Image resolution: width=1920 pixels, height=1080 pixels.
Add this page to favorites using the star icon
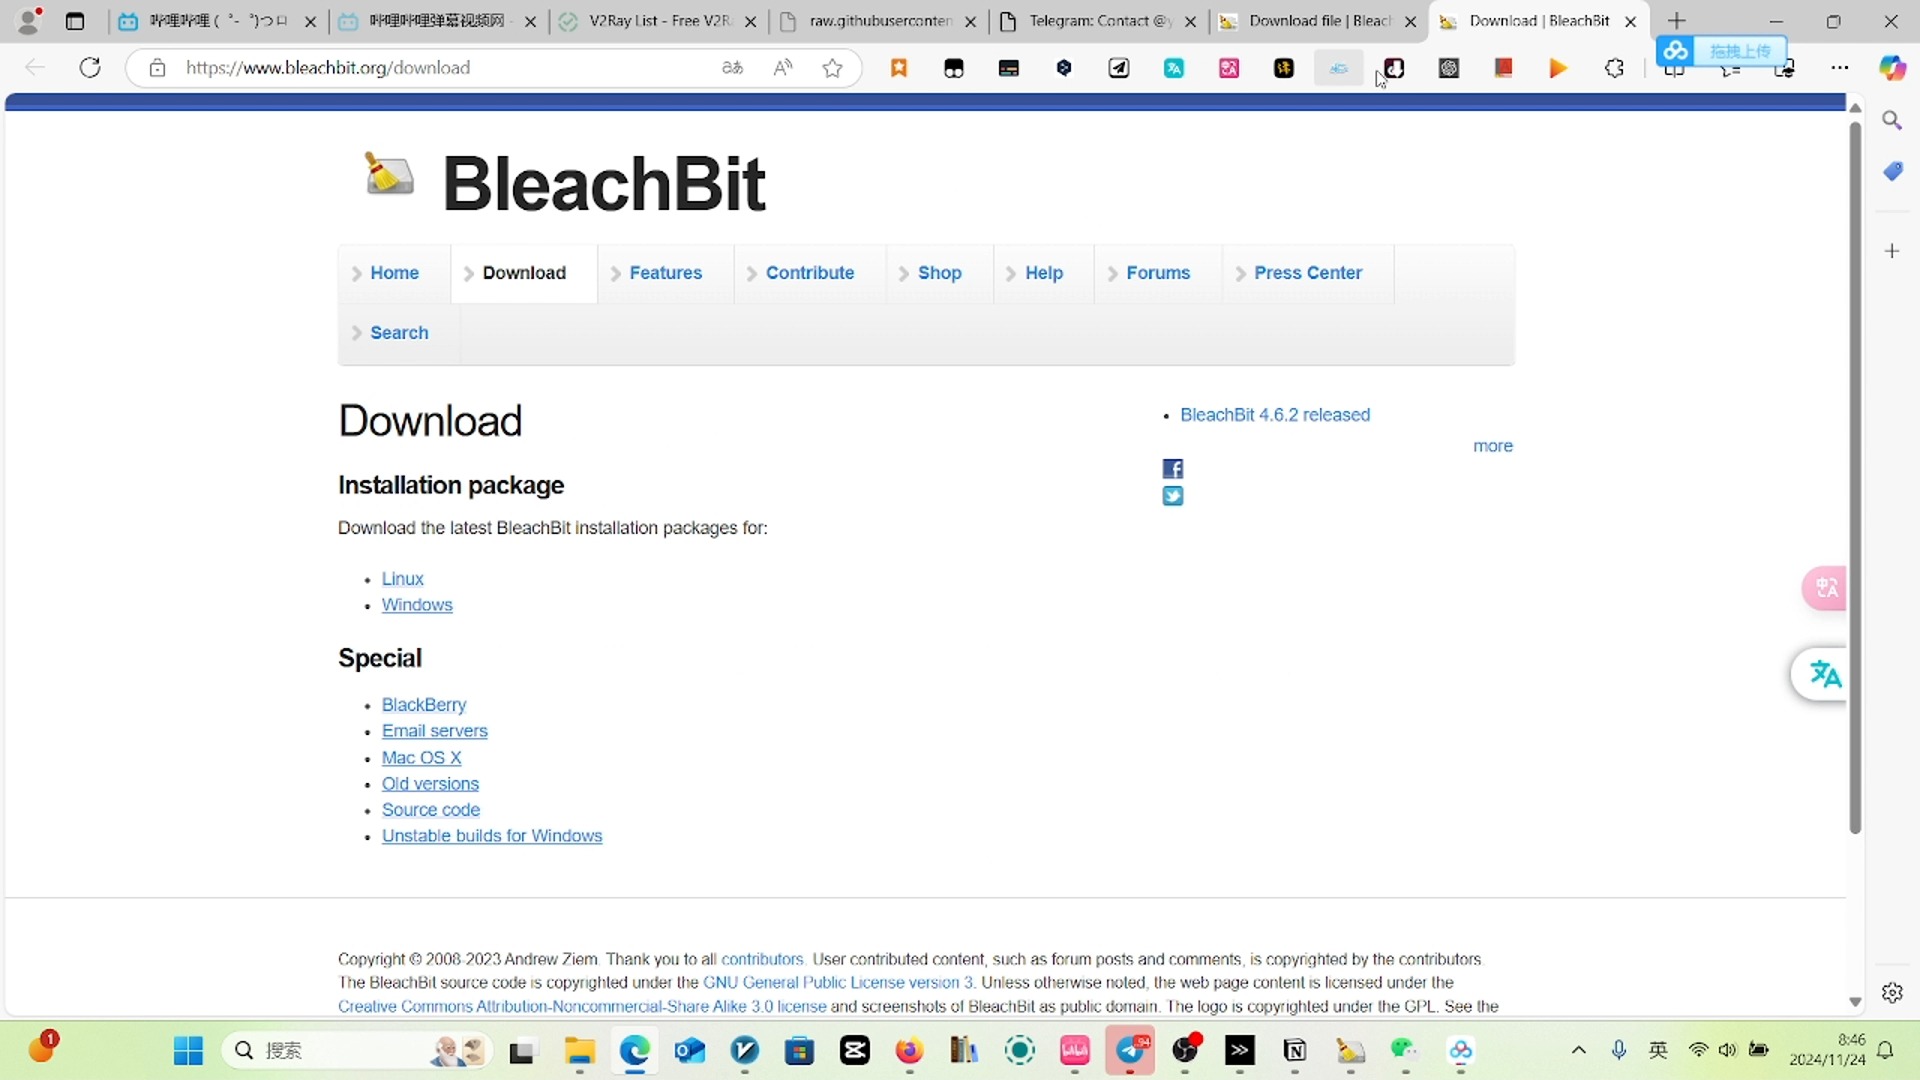(x=832, y=68)
